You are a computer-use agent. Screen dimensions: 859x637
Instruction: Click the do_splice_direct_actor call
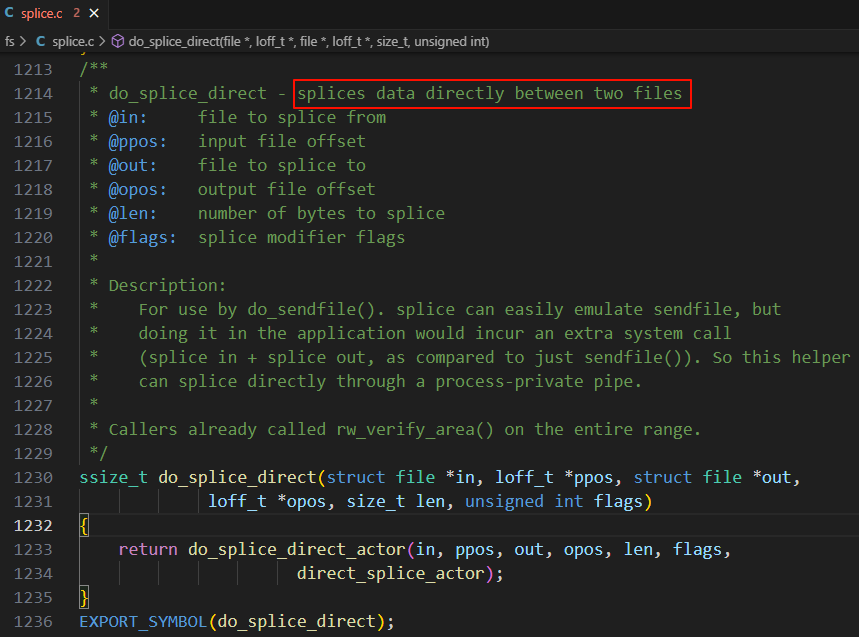tap(296, 550)
